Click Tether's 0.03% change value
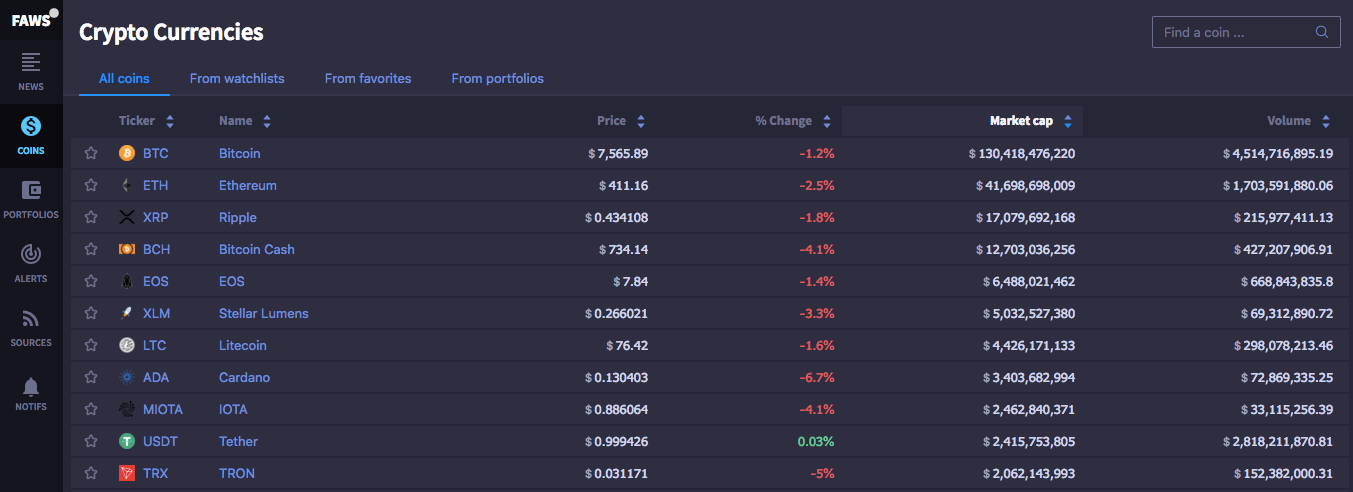Viewport: 1353px width, 492px height. (x=815, y=441)
